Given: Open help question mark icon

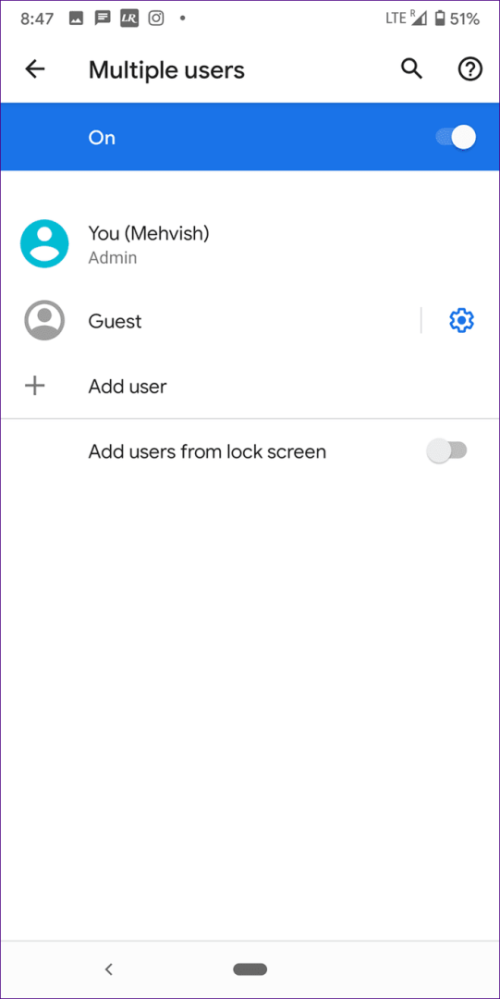Looking at the screenshot, I should tap(470, 69).
